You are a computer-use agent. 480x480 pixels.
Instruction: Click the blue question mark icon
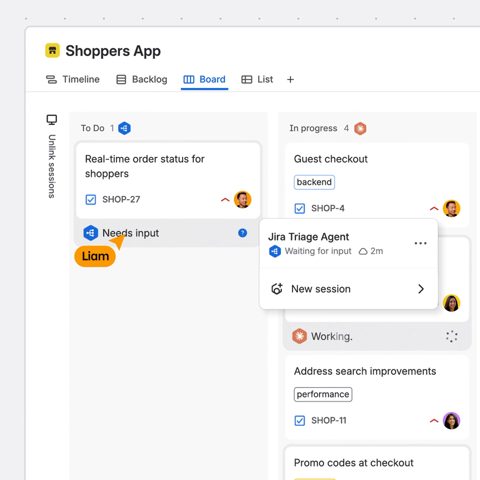[x=243, y=233]
